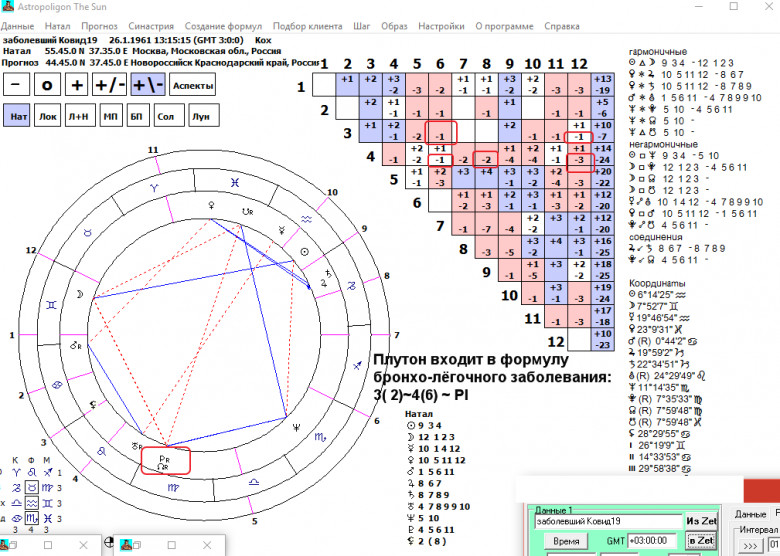Switch chart mode to Лун

click(x=204, y=115)
